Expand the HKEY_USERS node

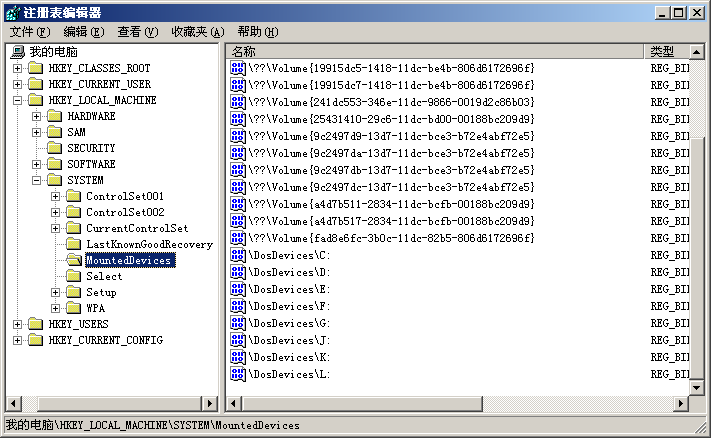tap(17, 324)
